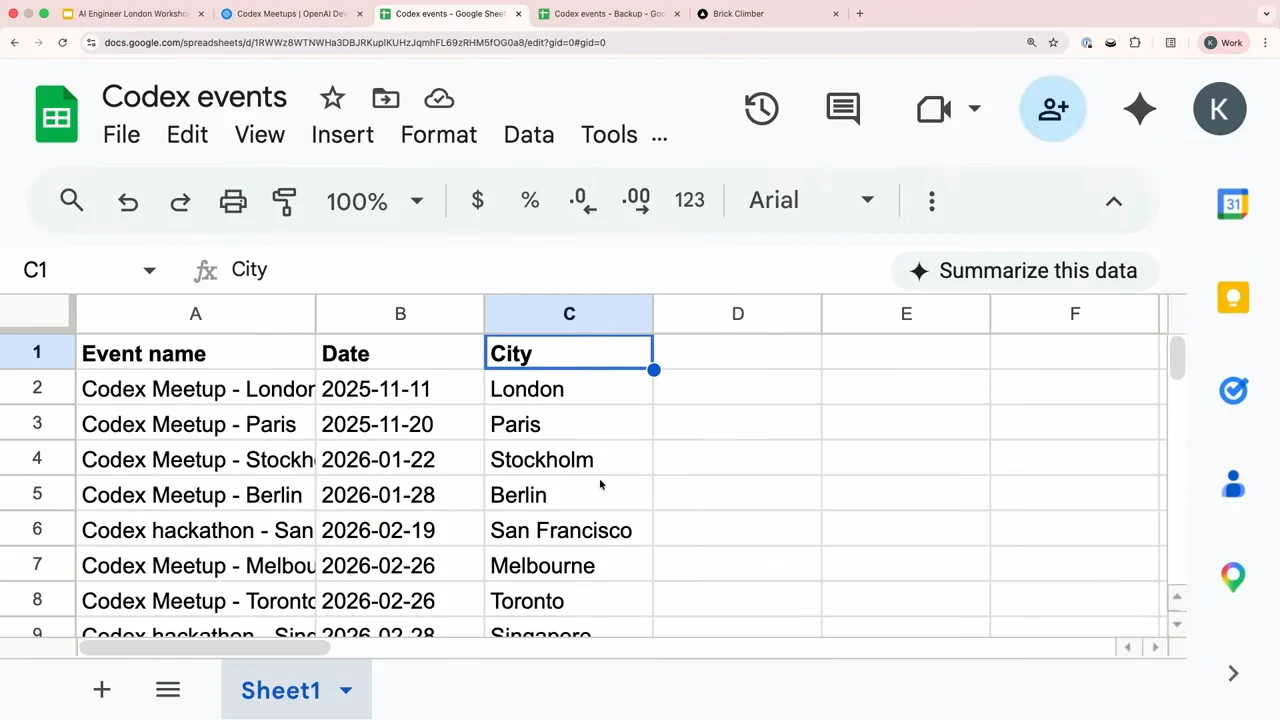This screenshot has width=1280, height=720.
Task: Click the Redo arrow
Action: [x=180, y=201]
